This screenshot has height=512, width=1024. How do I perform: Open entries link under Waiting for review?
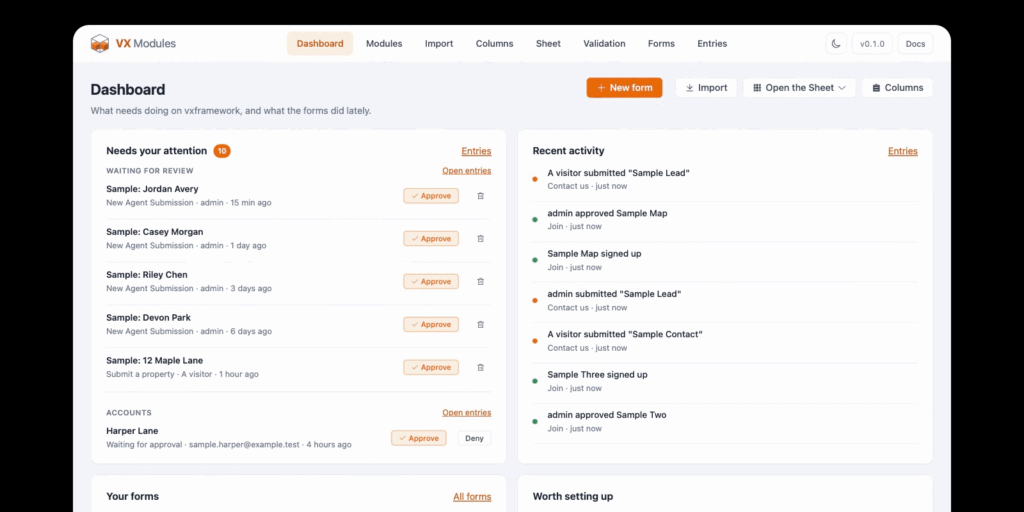coord(466,170)
